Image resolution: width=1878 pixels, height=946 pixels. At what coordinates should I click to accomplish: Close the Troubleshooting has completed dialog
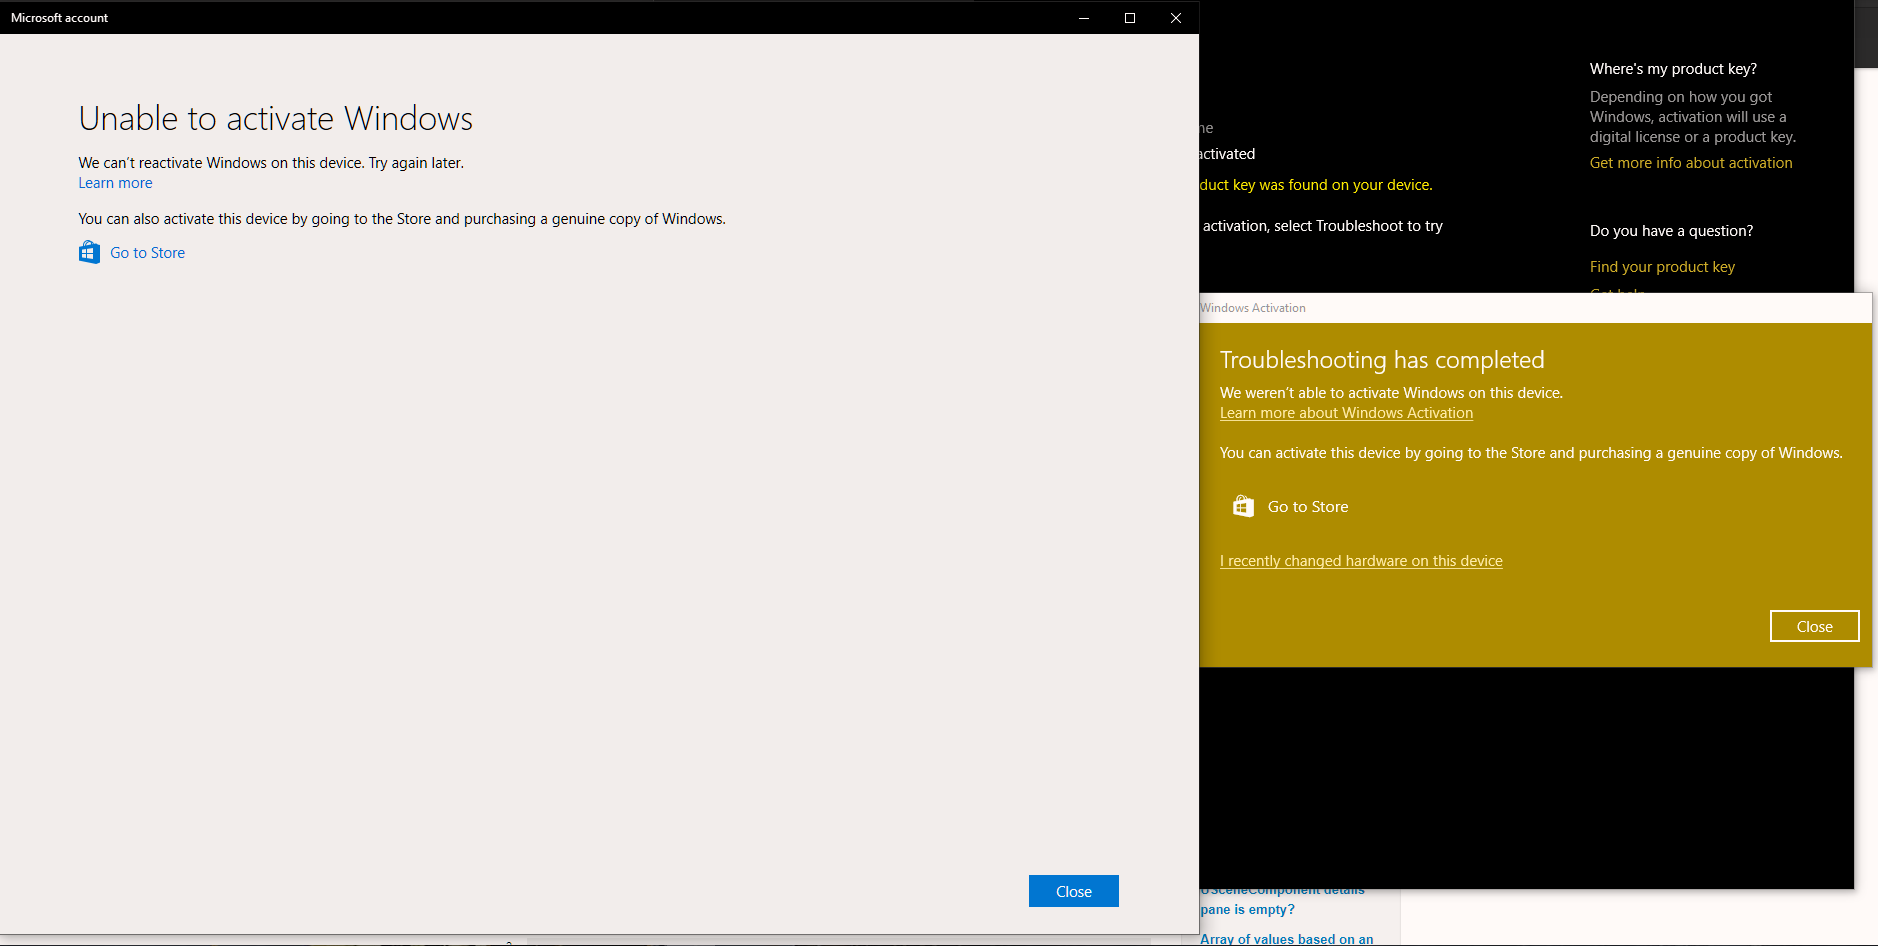point(1814,626)
